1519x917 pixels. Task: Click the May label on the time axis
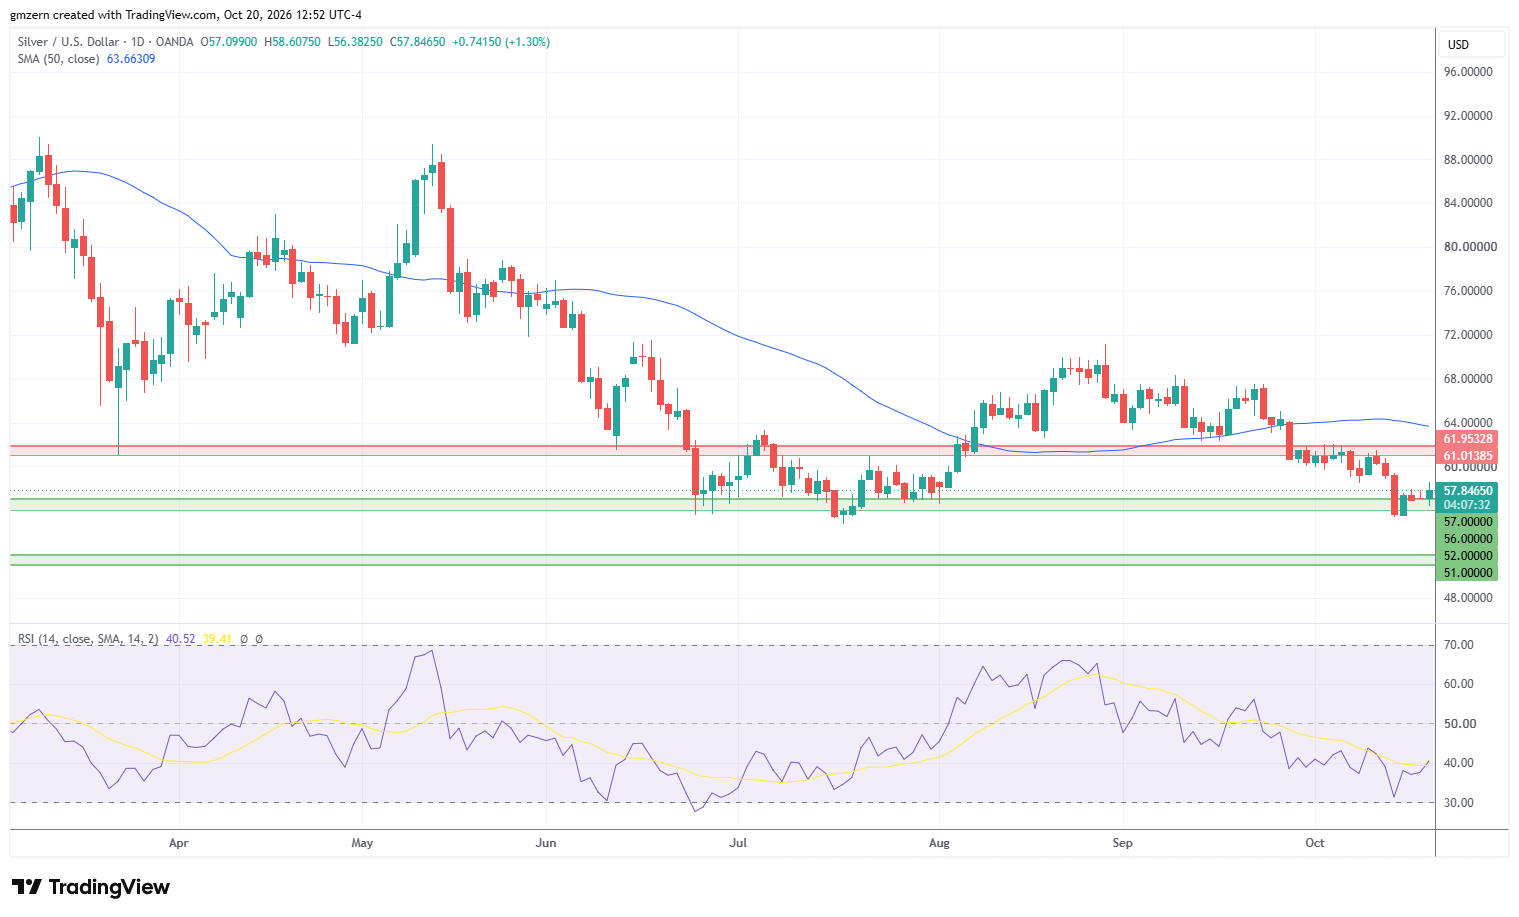pyautogui.click(x=362, y=843)
